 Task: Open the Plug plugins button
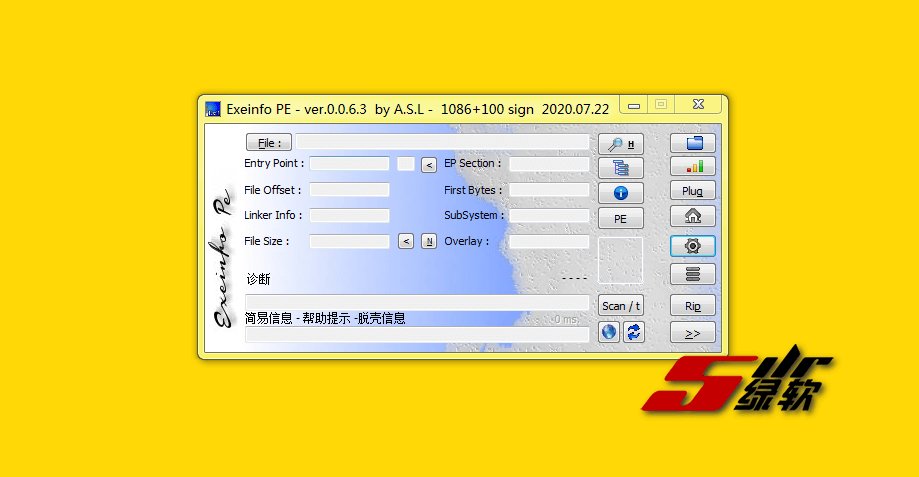pyautogui.click(x=692, y=191)
